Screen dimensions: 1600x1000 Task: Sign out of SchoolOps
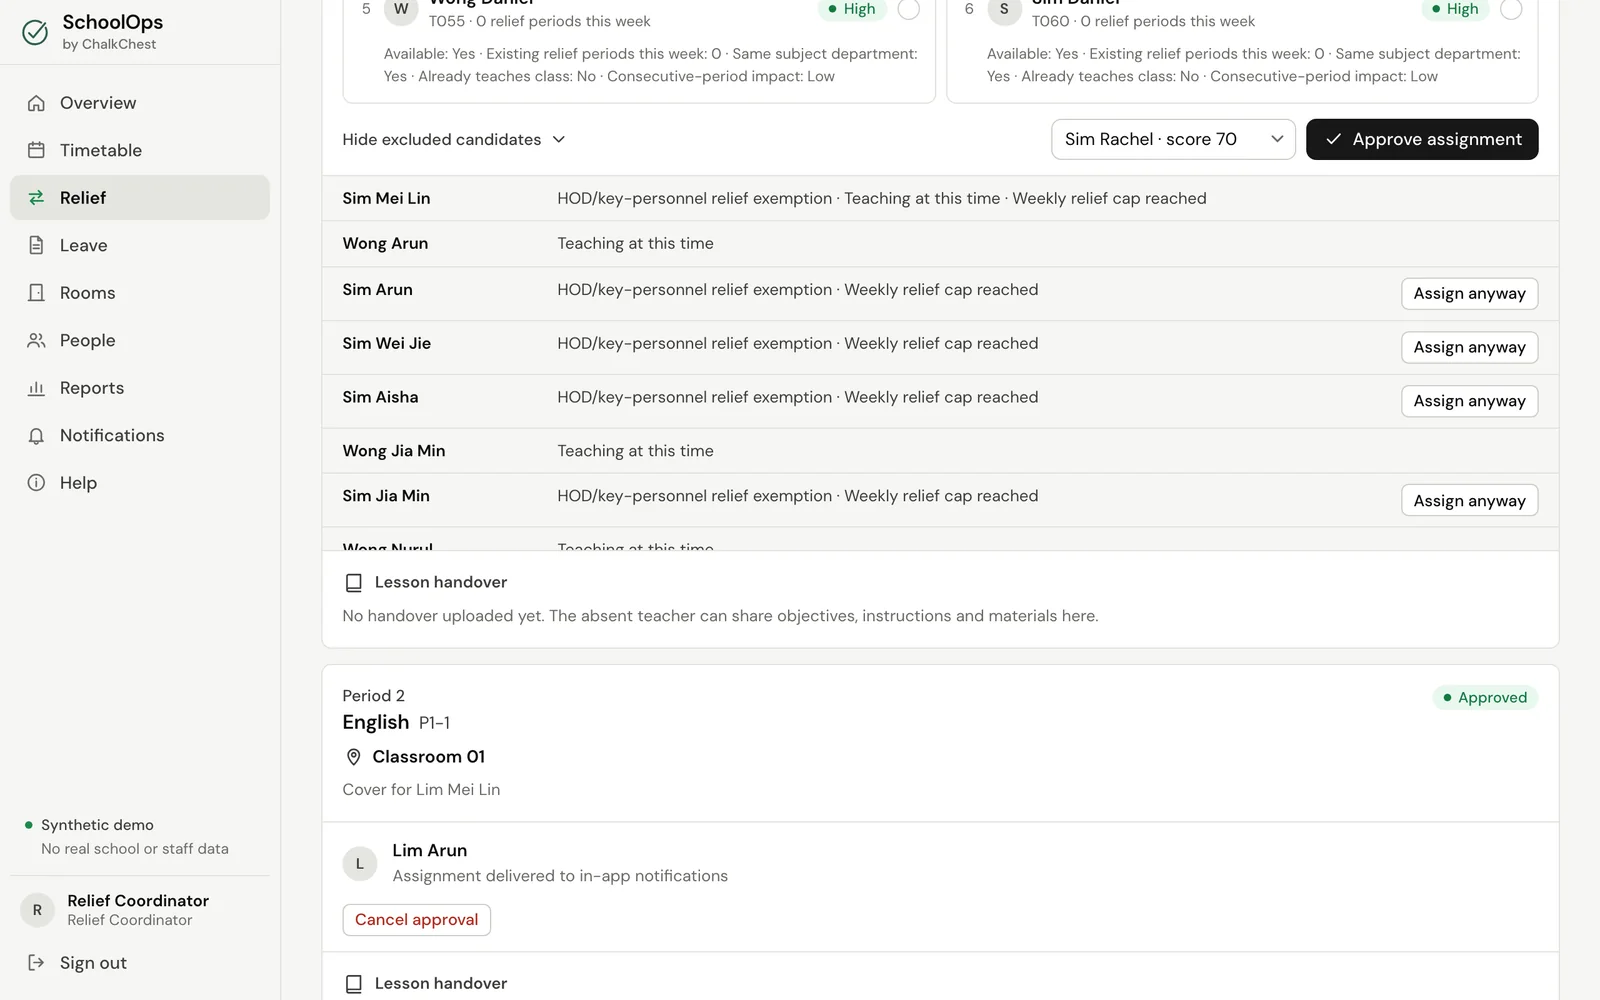140,962
